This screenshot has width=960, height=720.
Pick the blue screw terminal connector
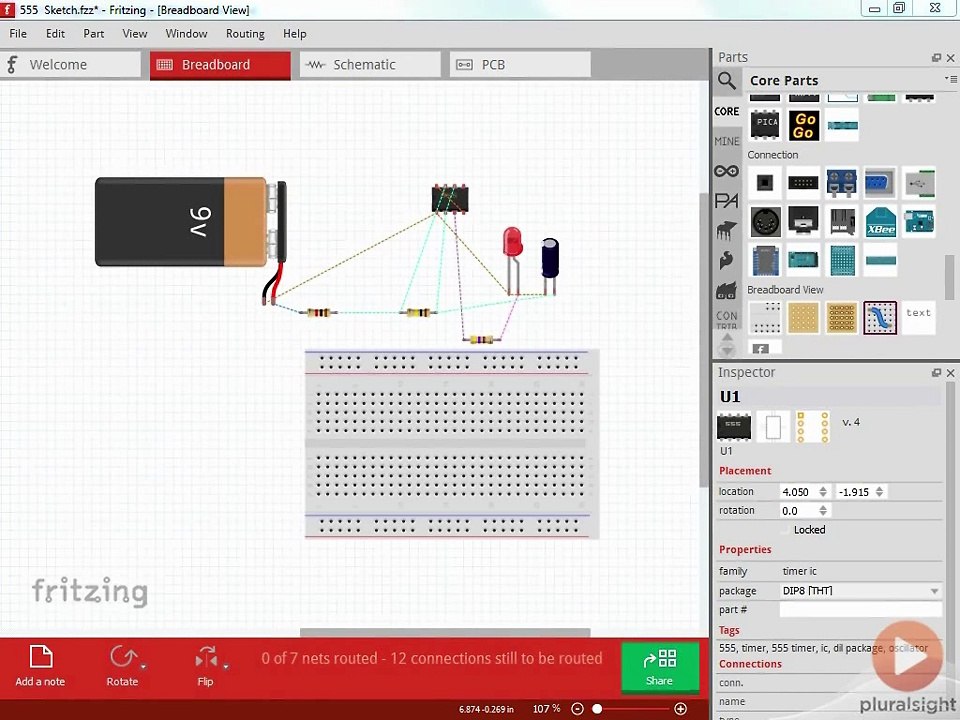coord(842,182)
